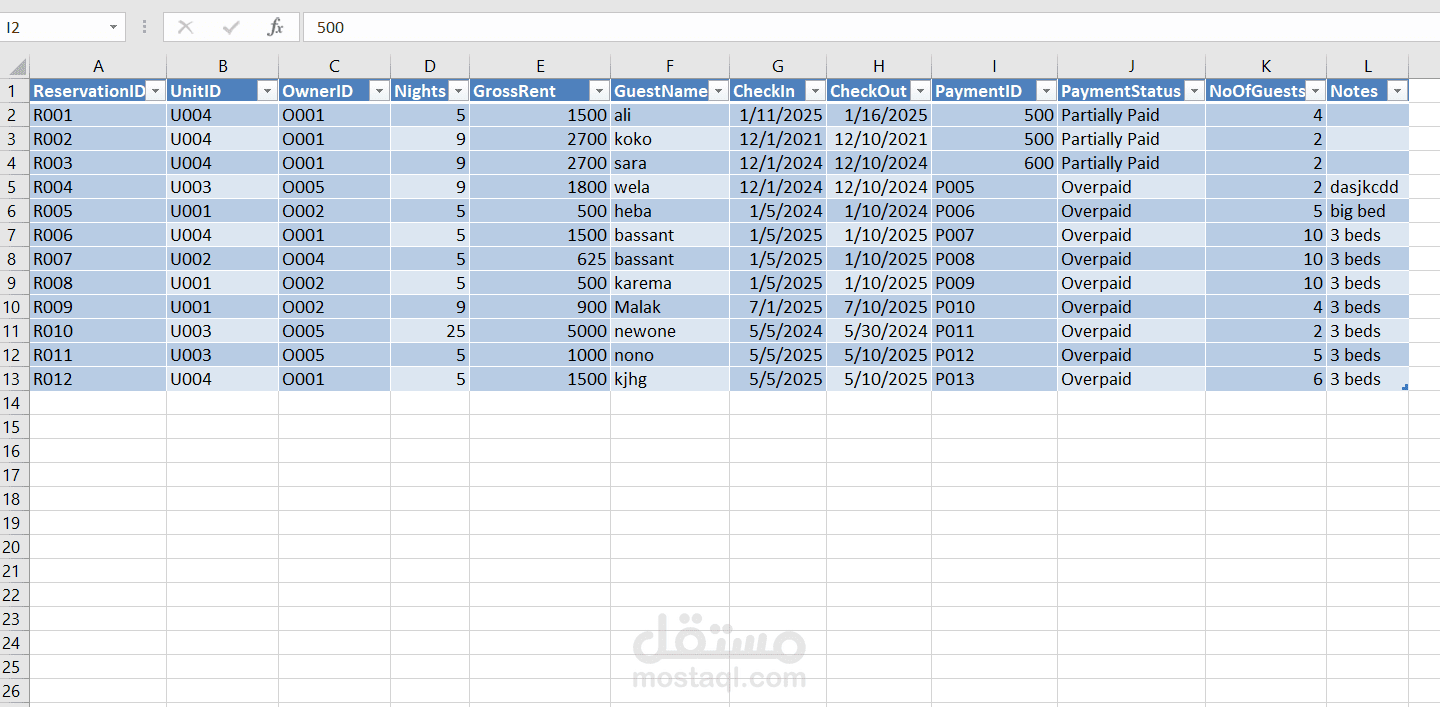Open the Nights filter dropdown button
Viewport: 1440px width, 707px height.
click(x=457, y=91)
